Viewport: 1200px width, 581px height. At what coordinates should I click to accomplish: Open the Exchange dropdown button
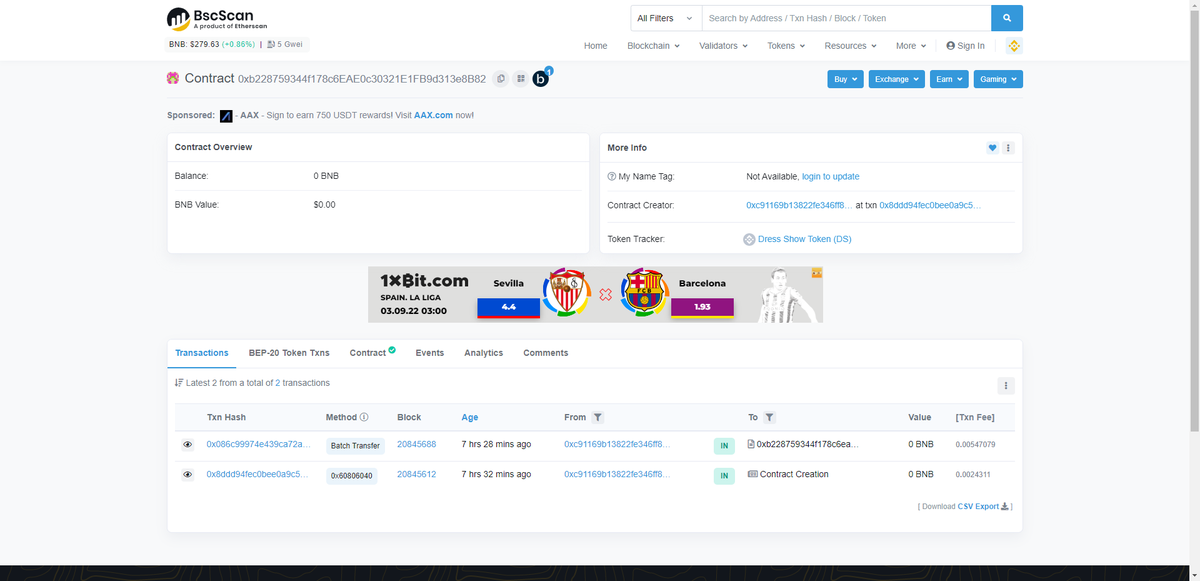[x=896, y=79]
